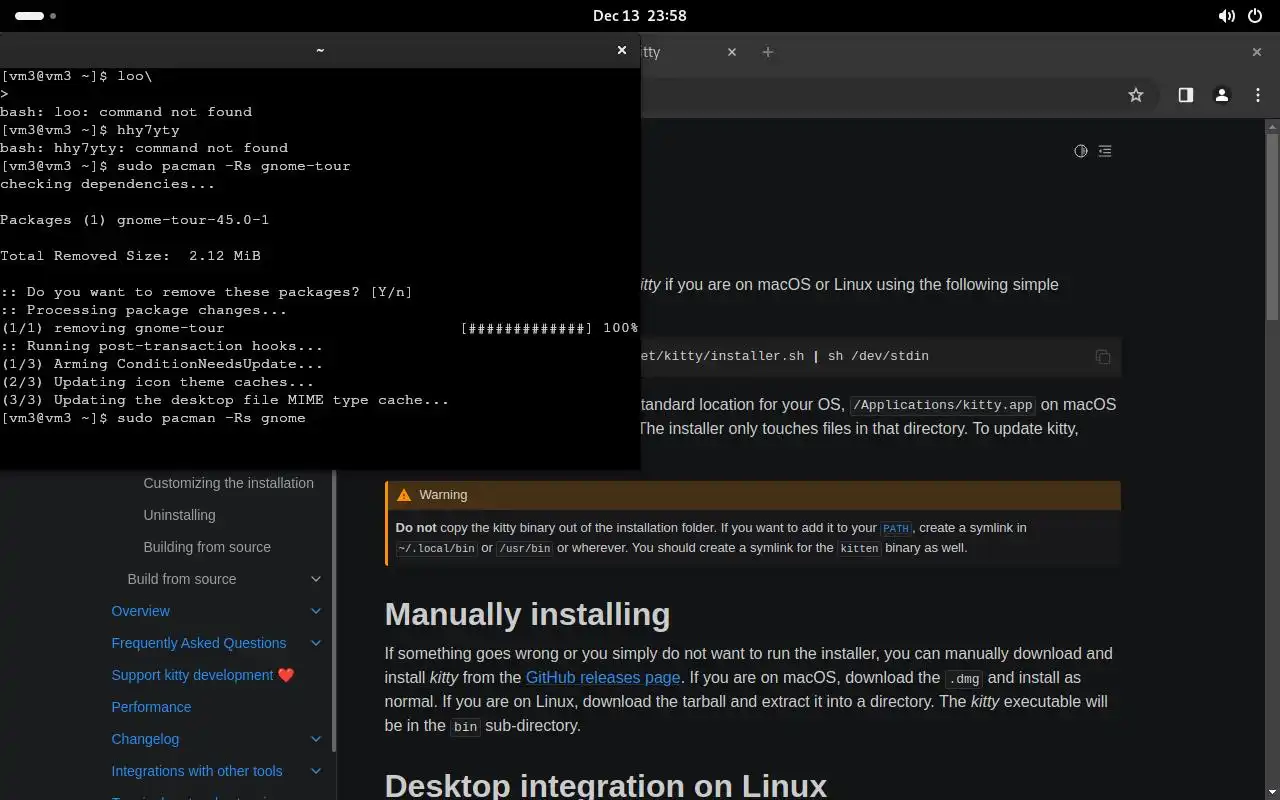Close the kitty browser tab

[732, 52]
